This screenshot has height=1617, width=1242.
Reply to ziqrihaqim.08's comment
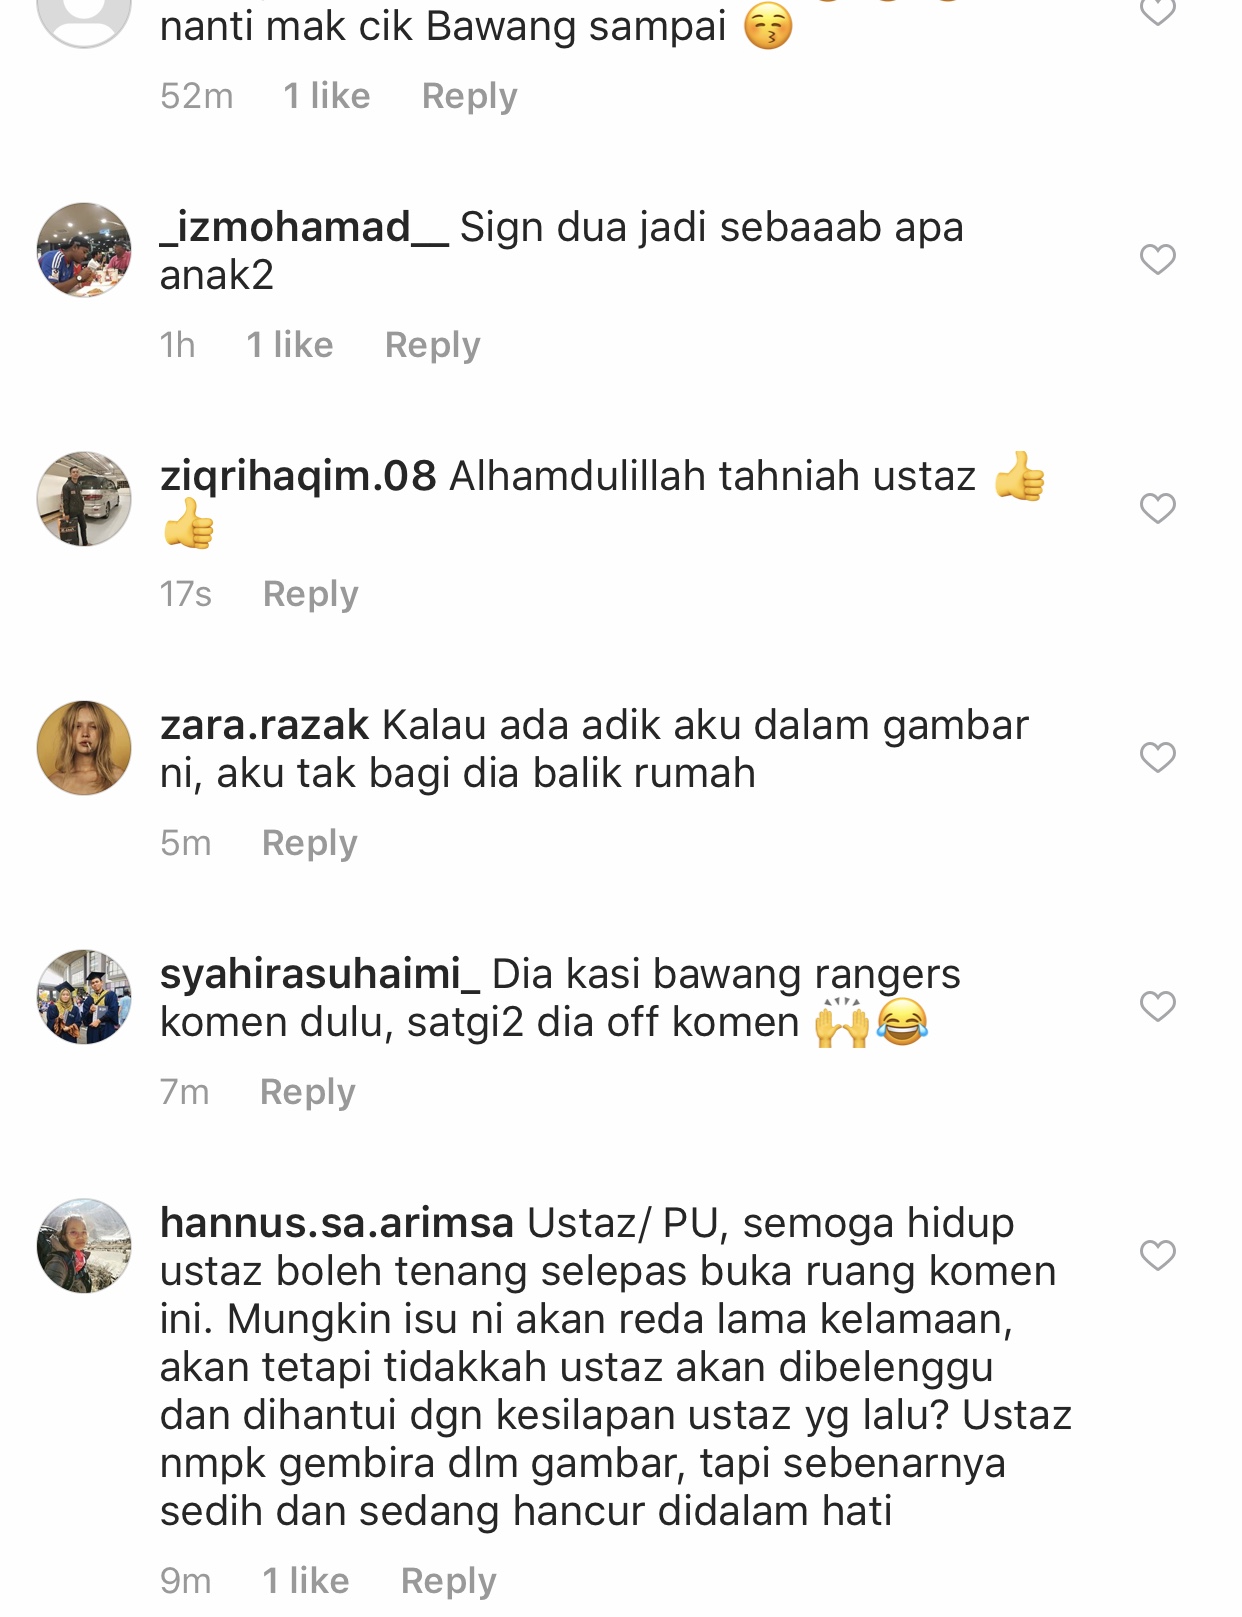[x=310, y=594]
